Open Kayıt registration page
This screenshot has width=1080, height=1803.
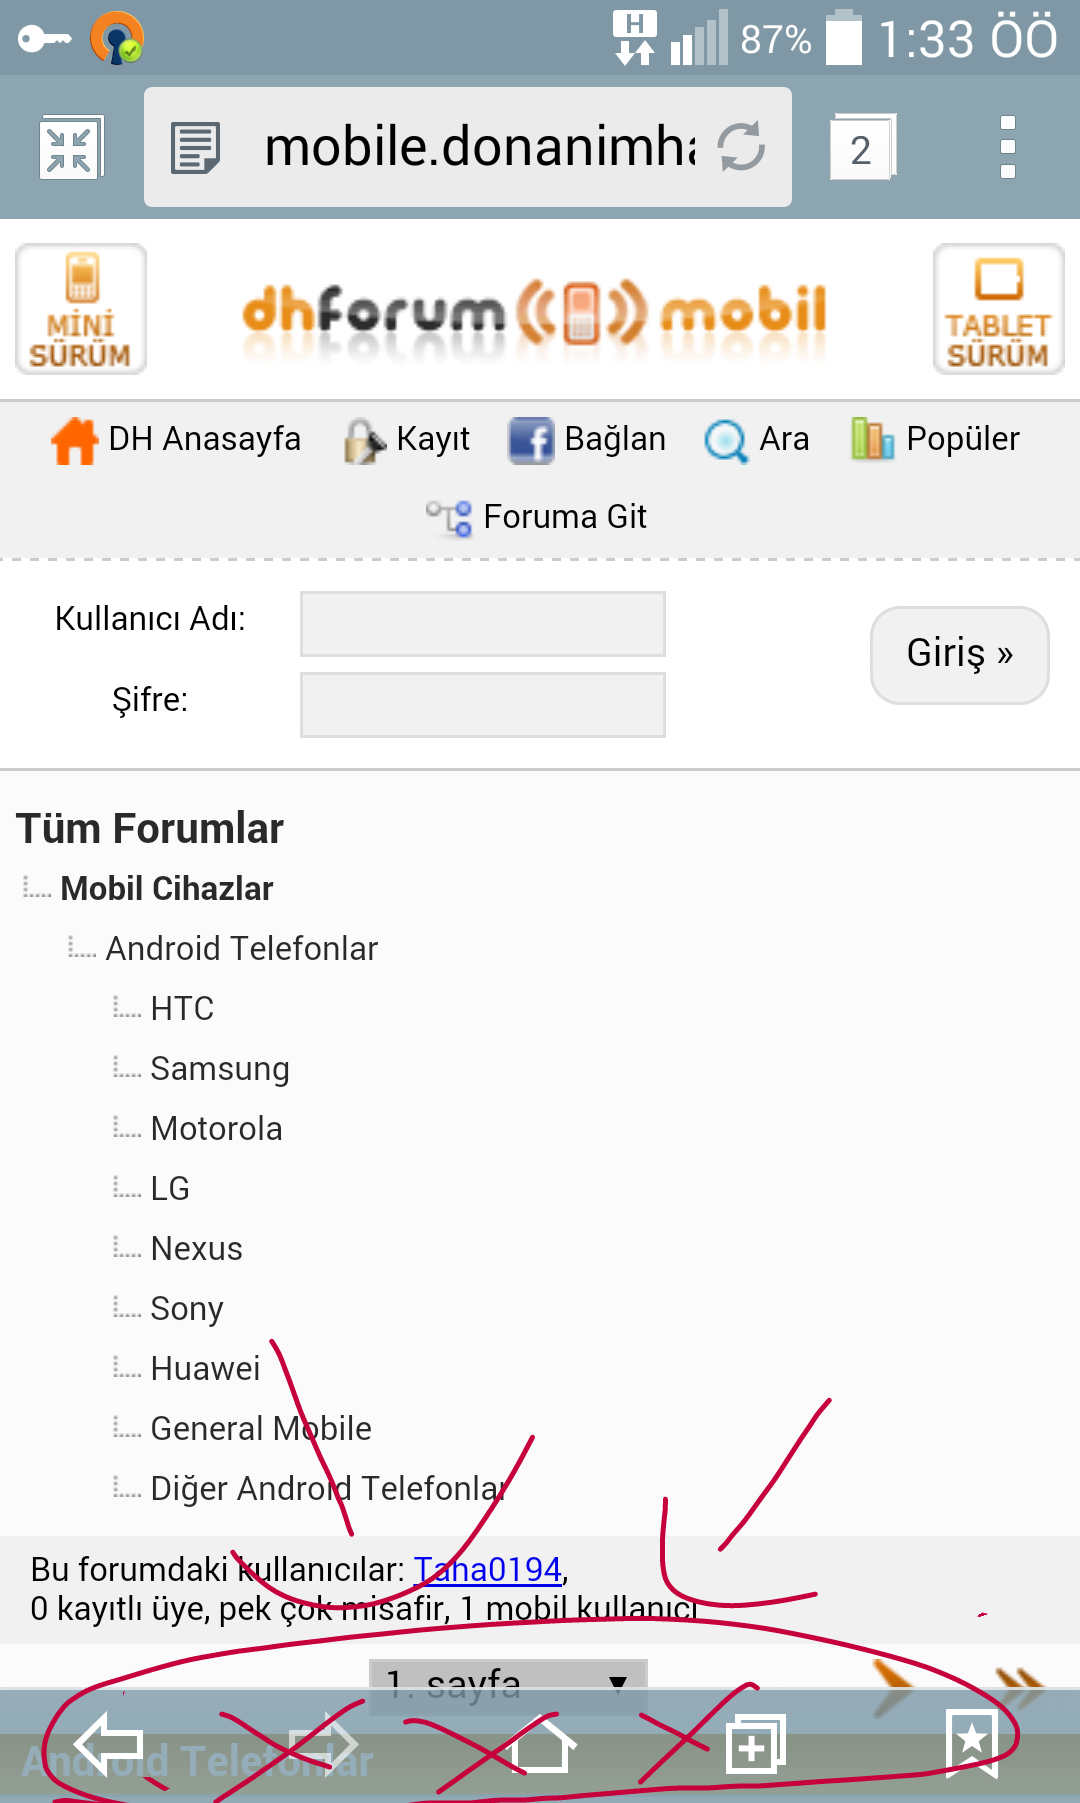407,440
